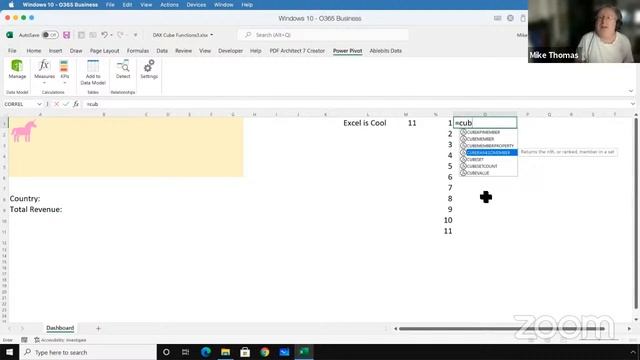This screenshot has width=640, height=360.
Task: Open File Explorer from taskbar
Action: [225, 352]
